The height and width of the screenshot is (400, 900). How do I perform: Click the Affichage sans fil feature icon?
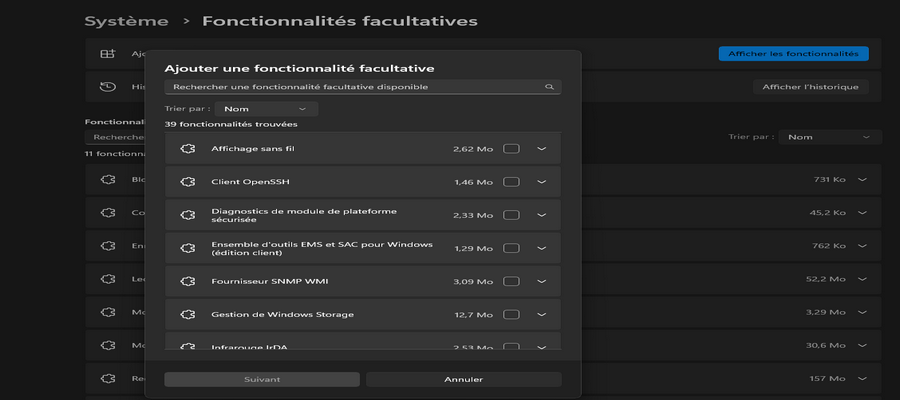point(186,149)
